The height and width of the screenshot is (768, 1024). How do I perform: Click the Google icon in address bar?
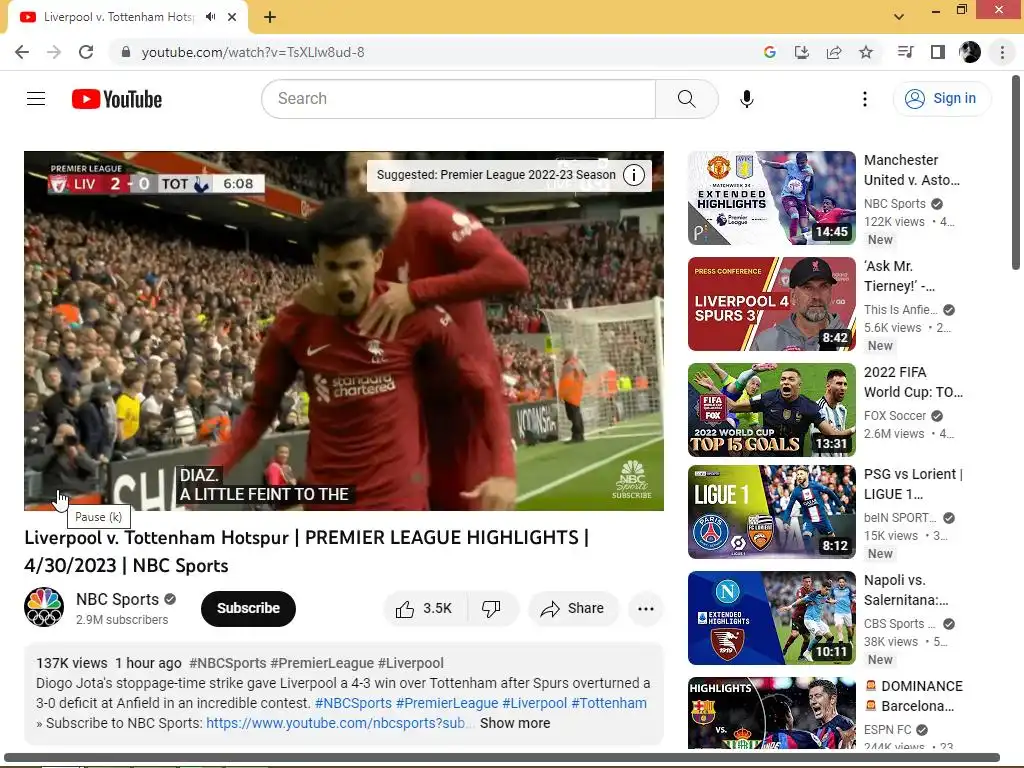point(770,52)
